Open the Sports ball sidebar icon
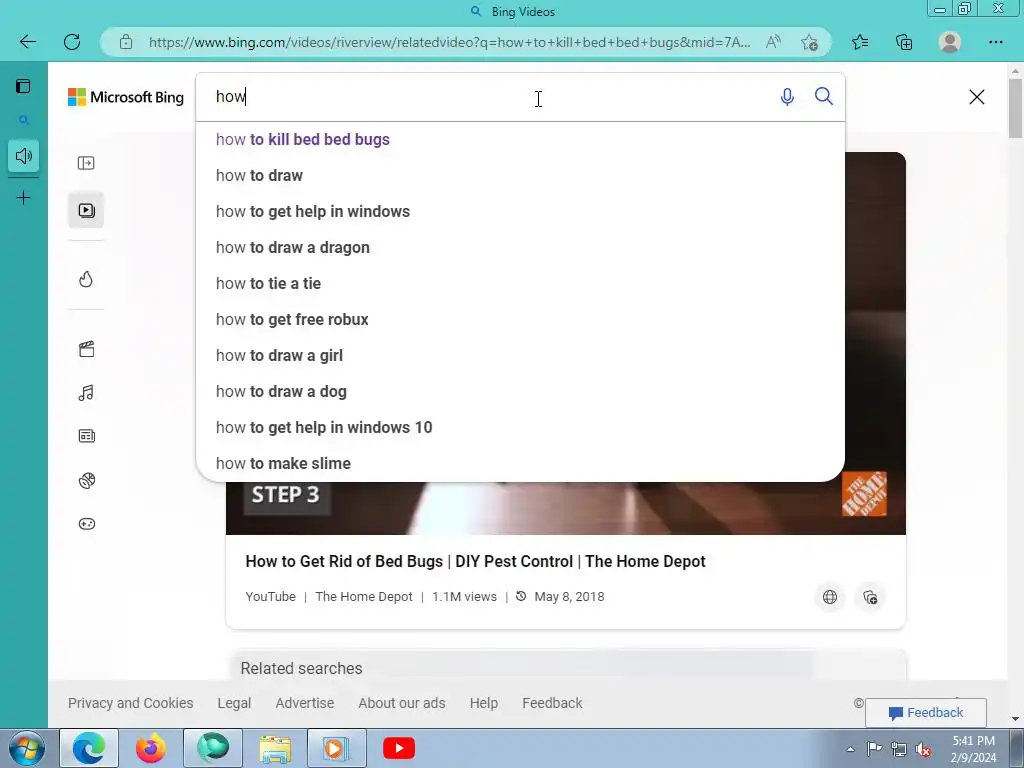 [x=86, y=481]
